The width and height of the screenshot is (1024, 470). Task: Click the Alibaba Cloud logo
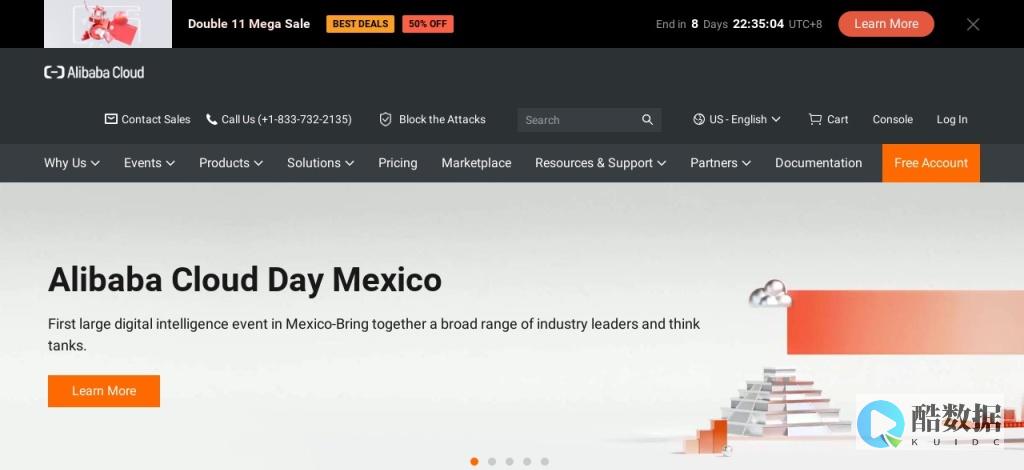[94, 72]
